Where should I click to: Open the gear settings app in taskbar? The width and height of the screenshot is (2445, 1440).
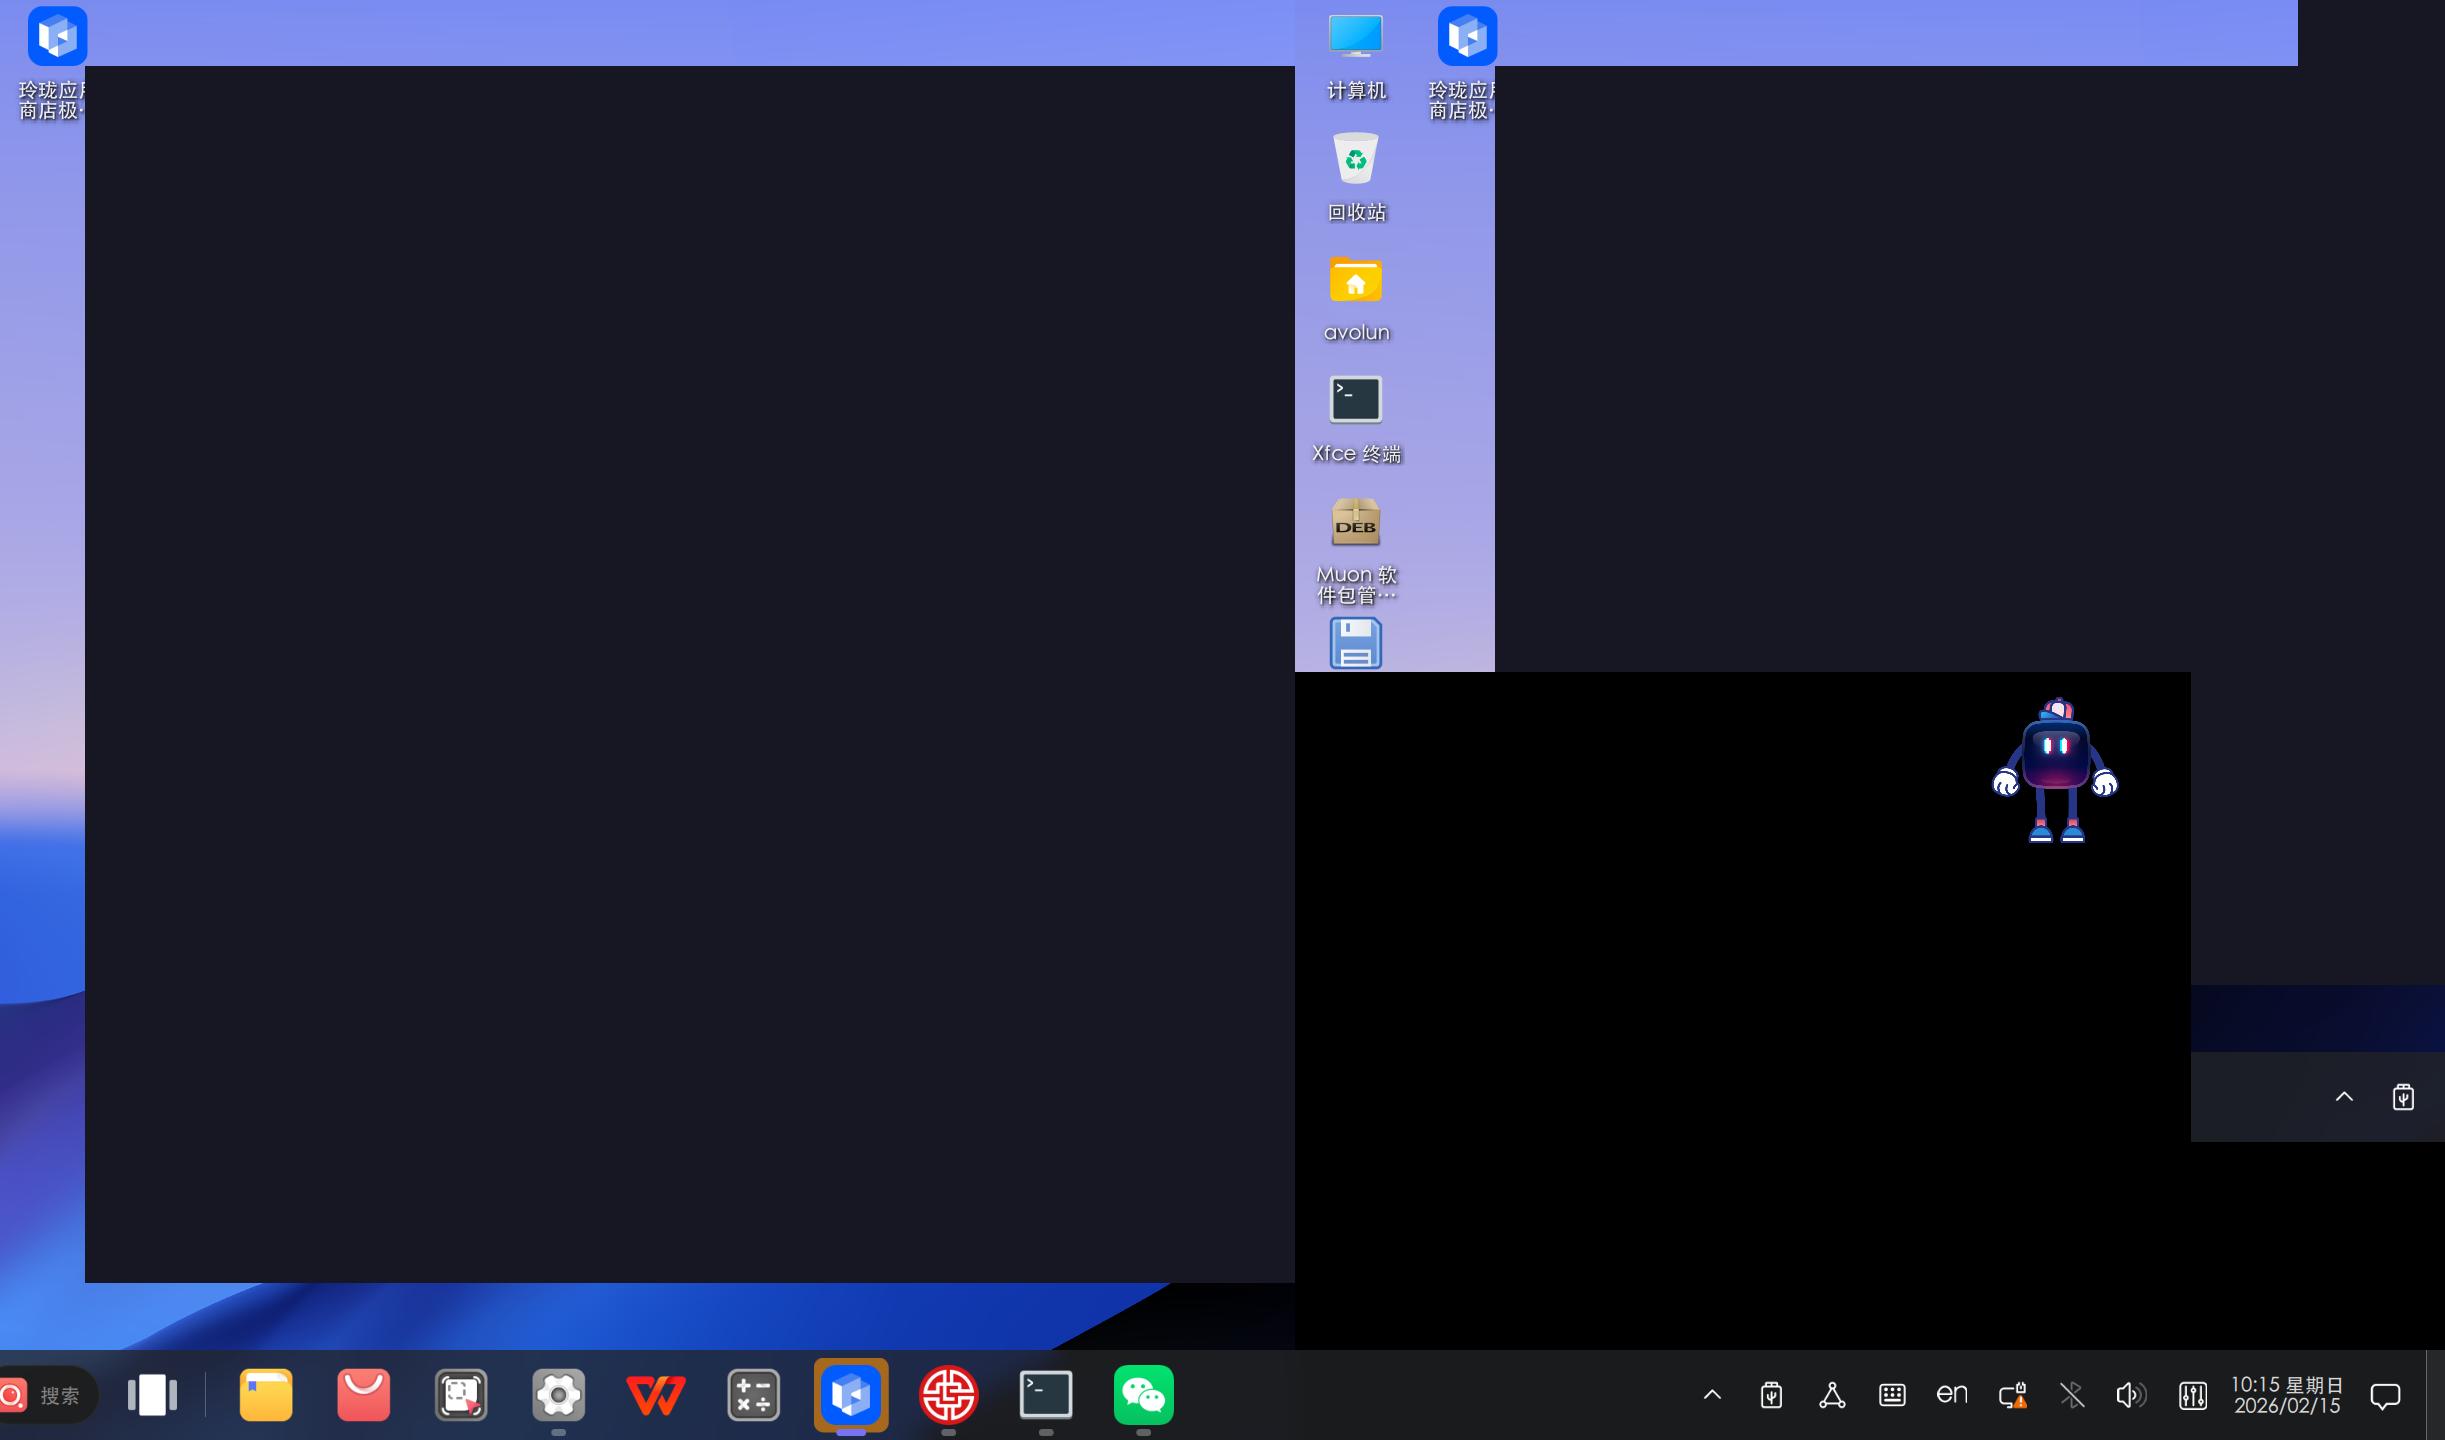pos(558,1395)
